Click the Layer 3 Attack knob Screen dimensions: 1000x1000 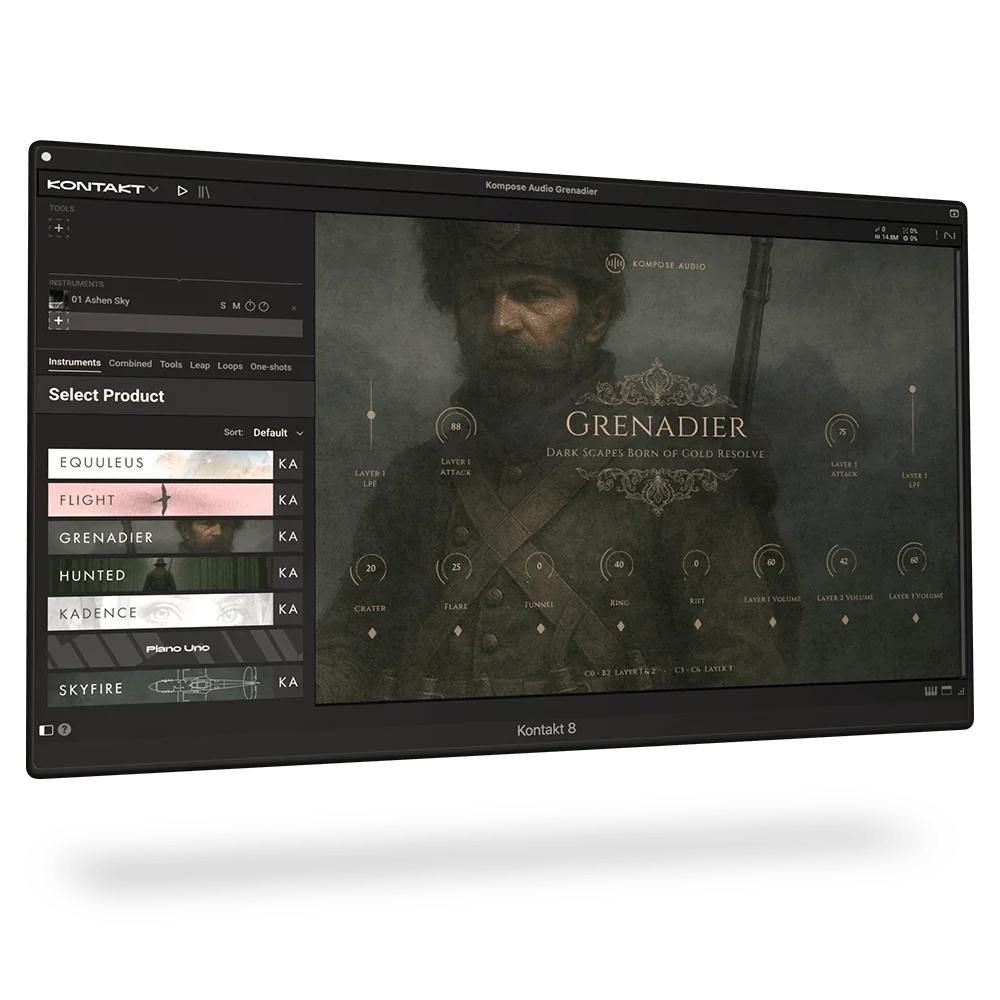click(842, 432)
